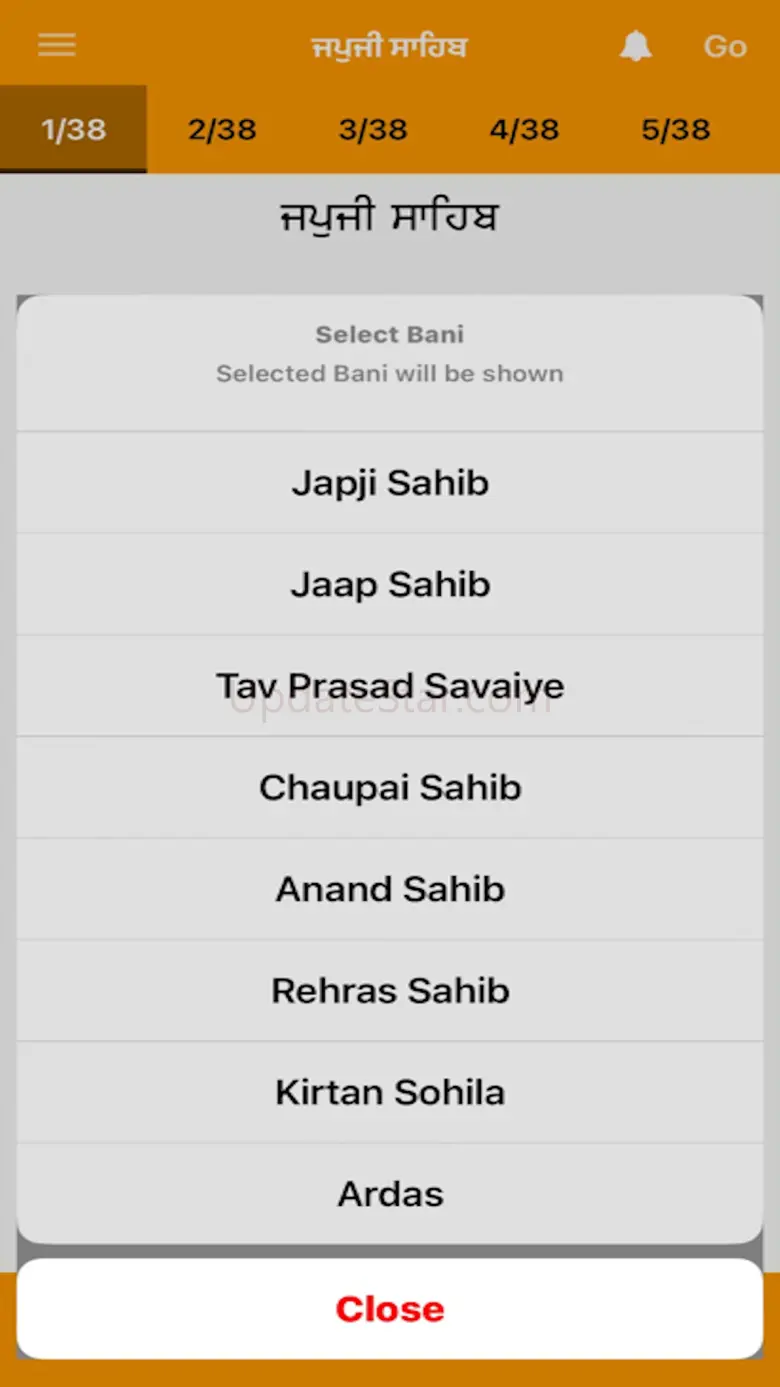
Task: Close the Select Bani sheet
Action: tap(390, 1309)
